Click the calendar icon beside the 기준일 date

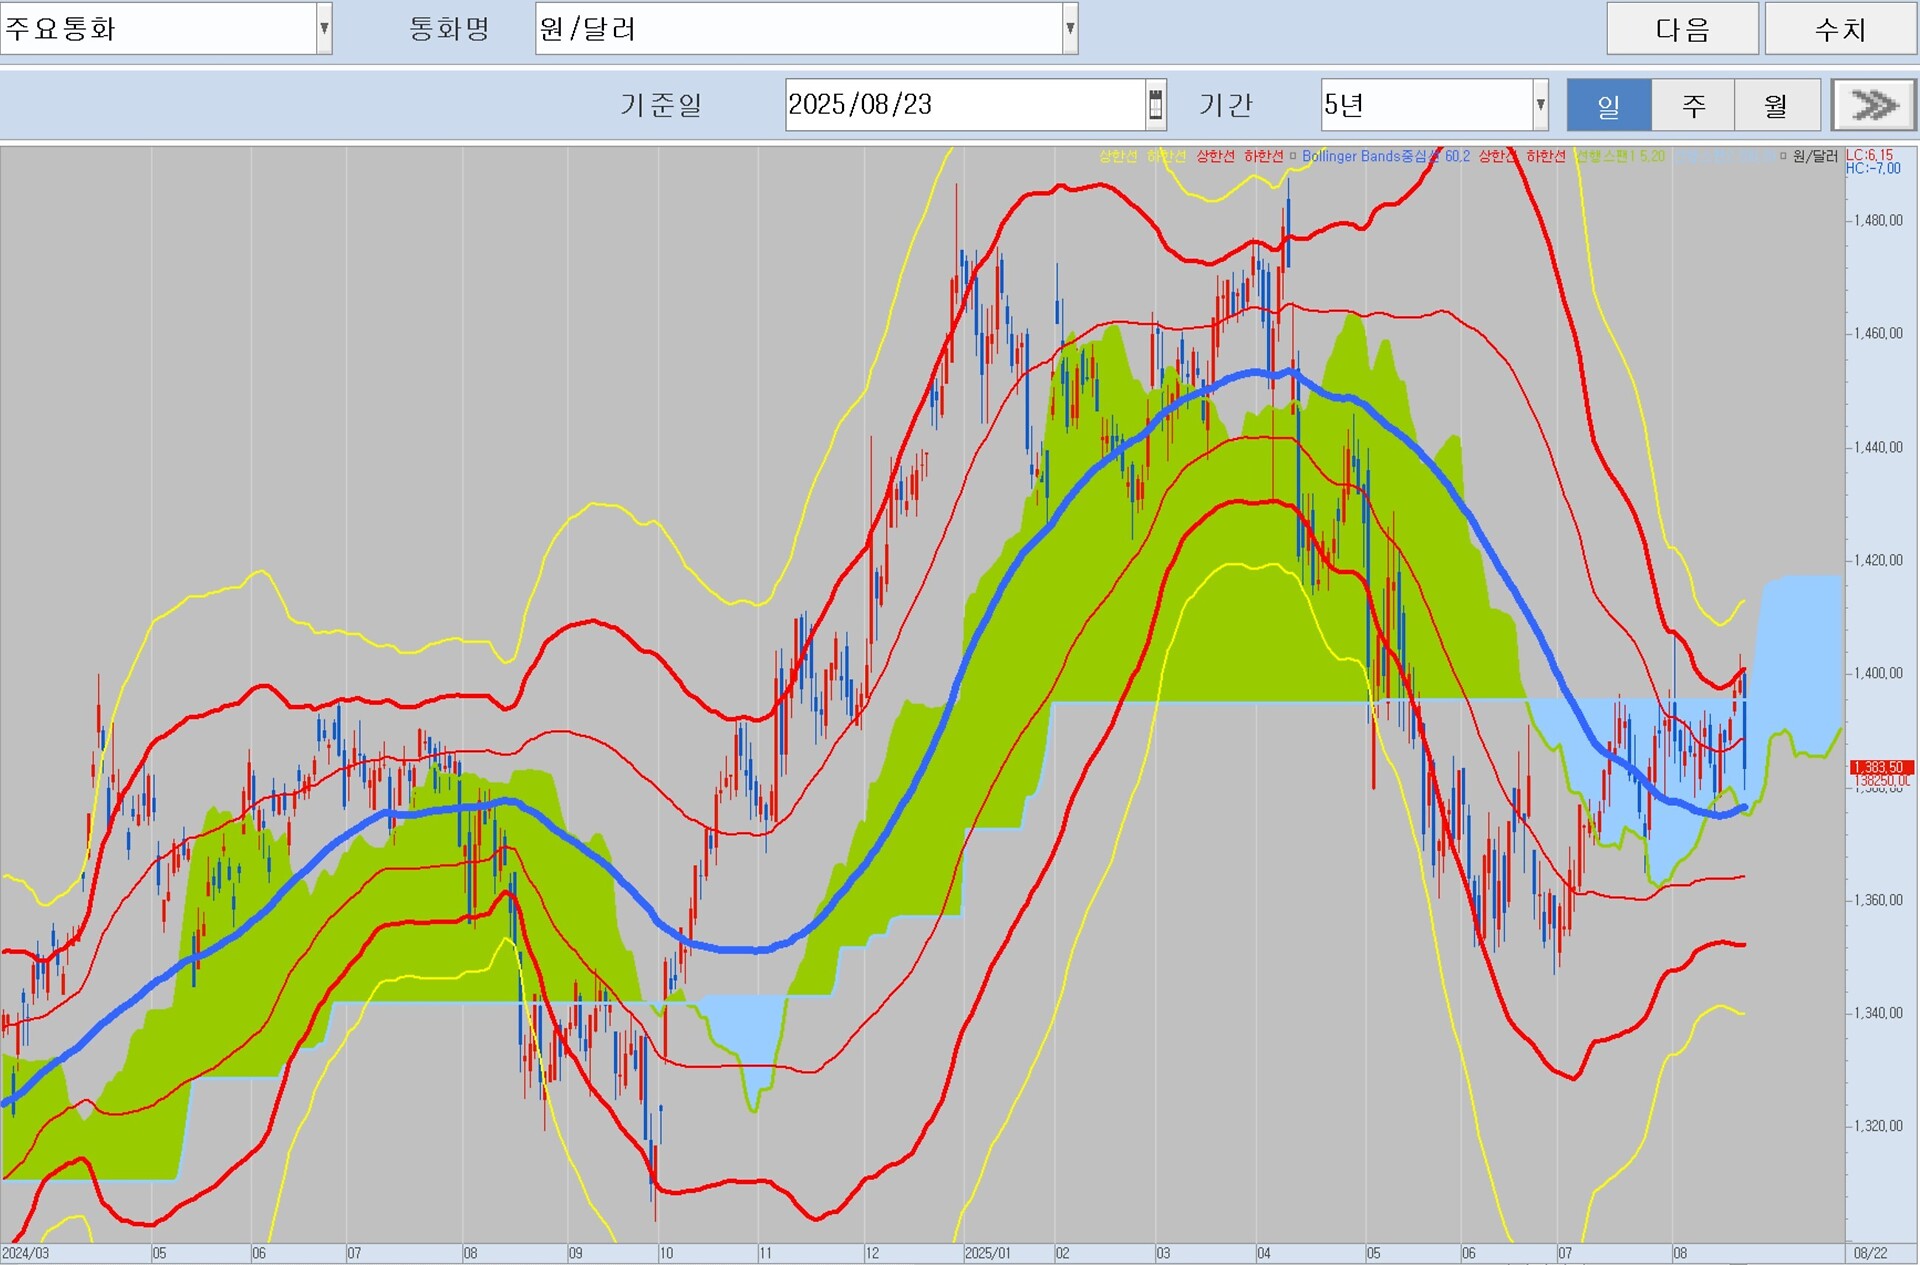click(1155, 105)
